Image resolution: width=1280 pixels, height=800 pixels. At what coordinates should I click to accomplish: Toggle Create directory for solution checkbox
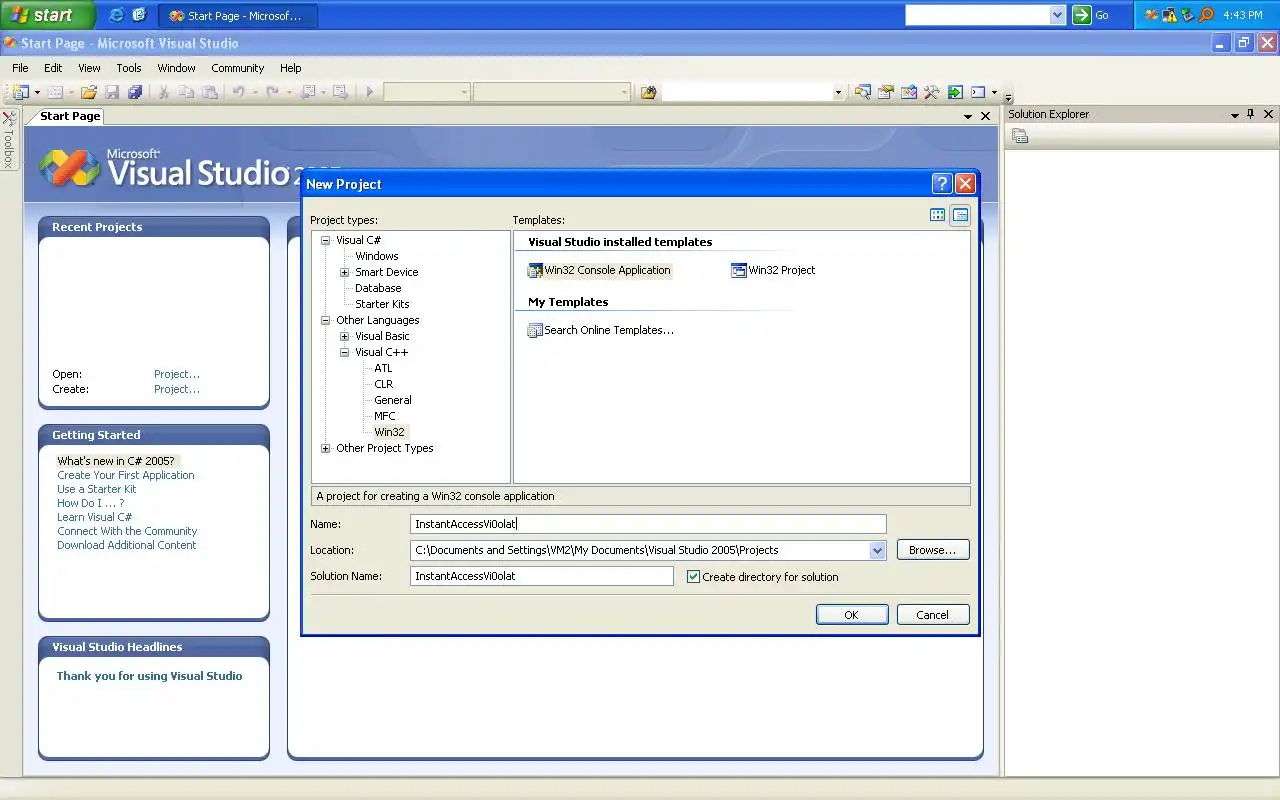693,577
